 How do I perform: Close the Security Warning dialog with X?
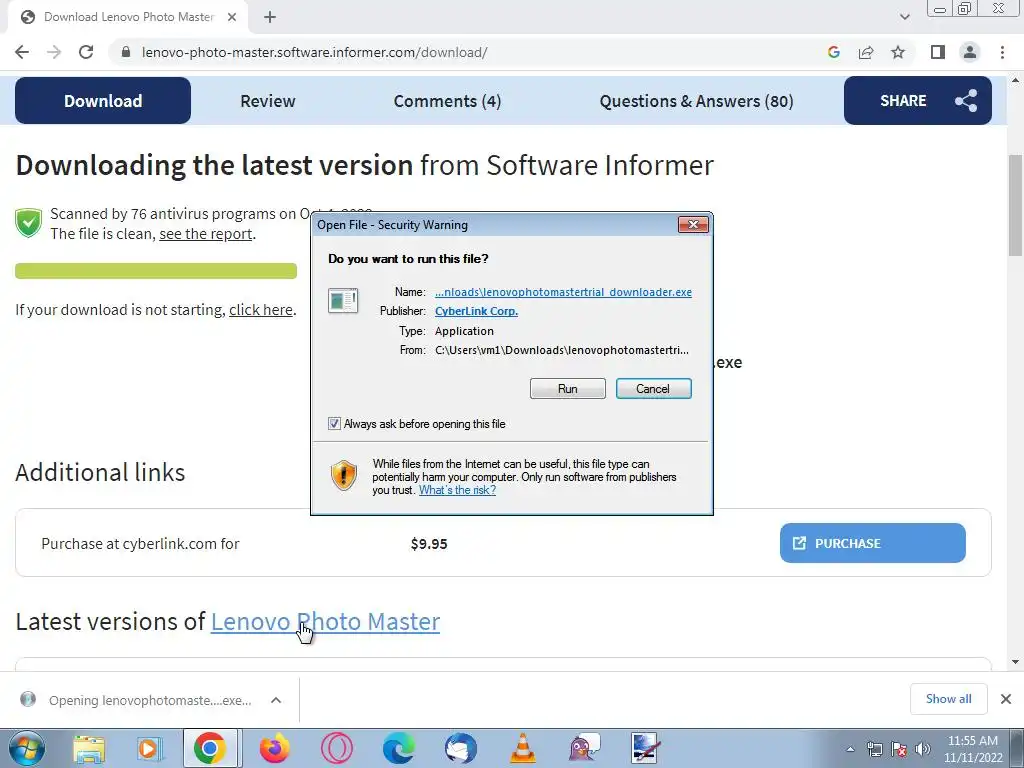pyautogui.click(x=693, y=225)
